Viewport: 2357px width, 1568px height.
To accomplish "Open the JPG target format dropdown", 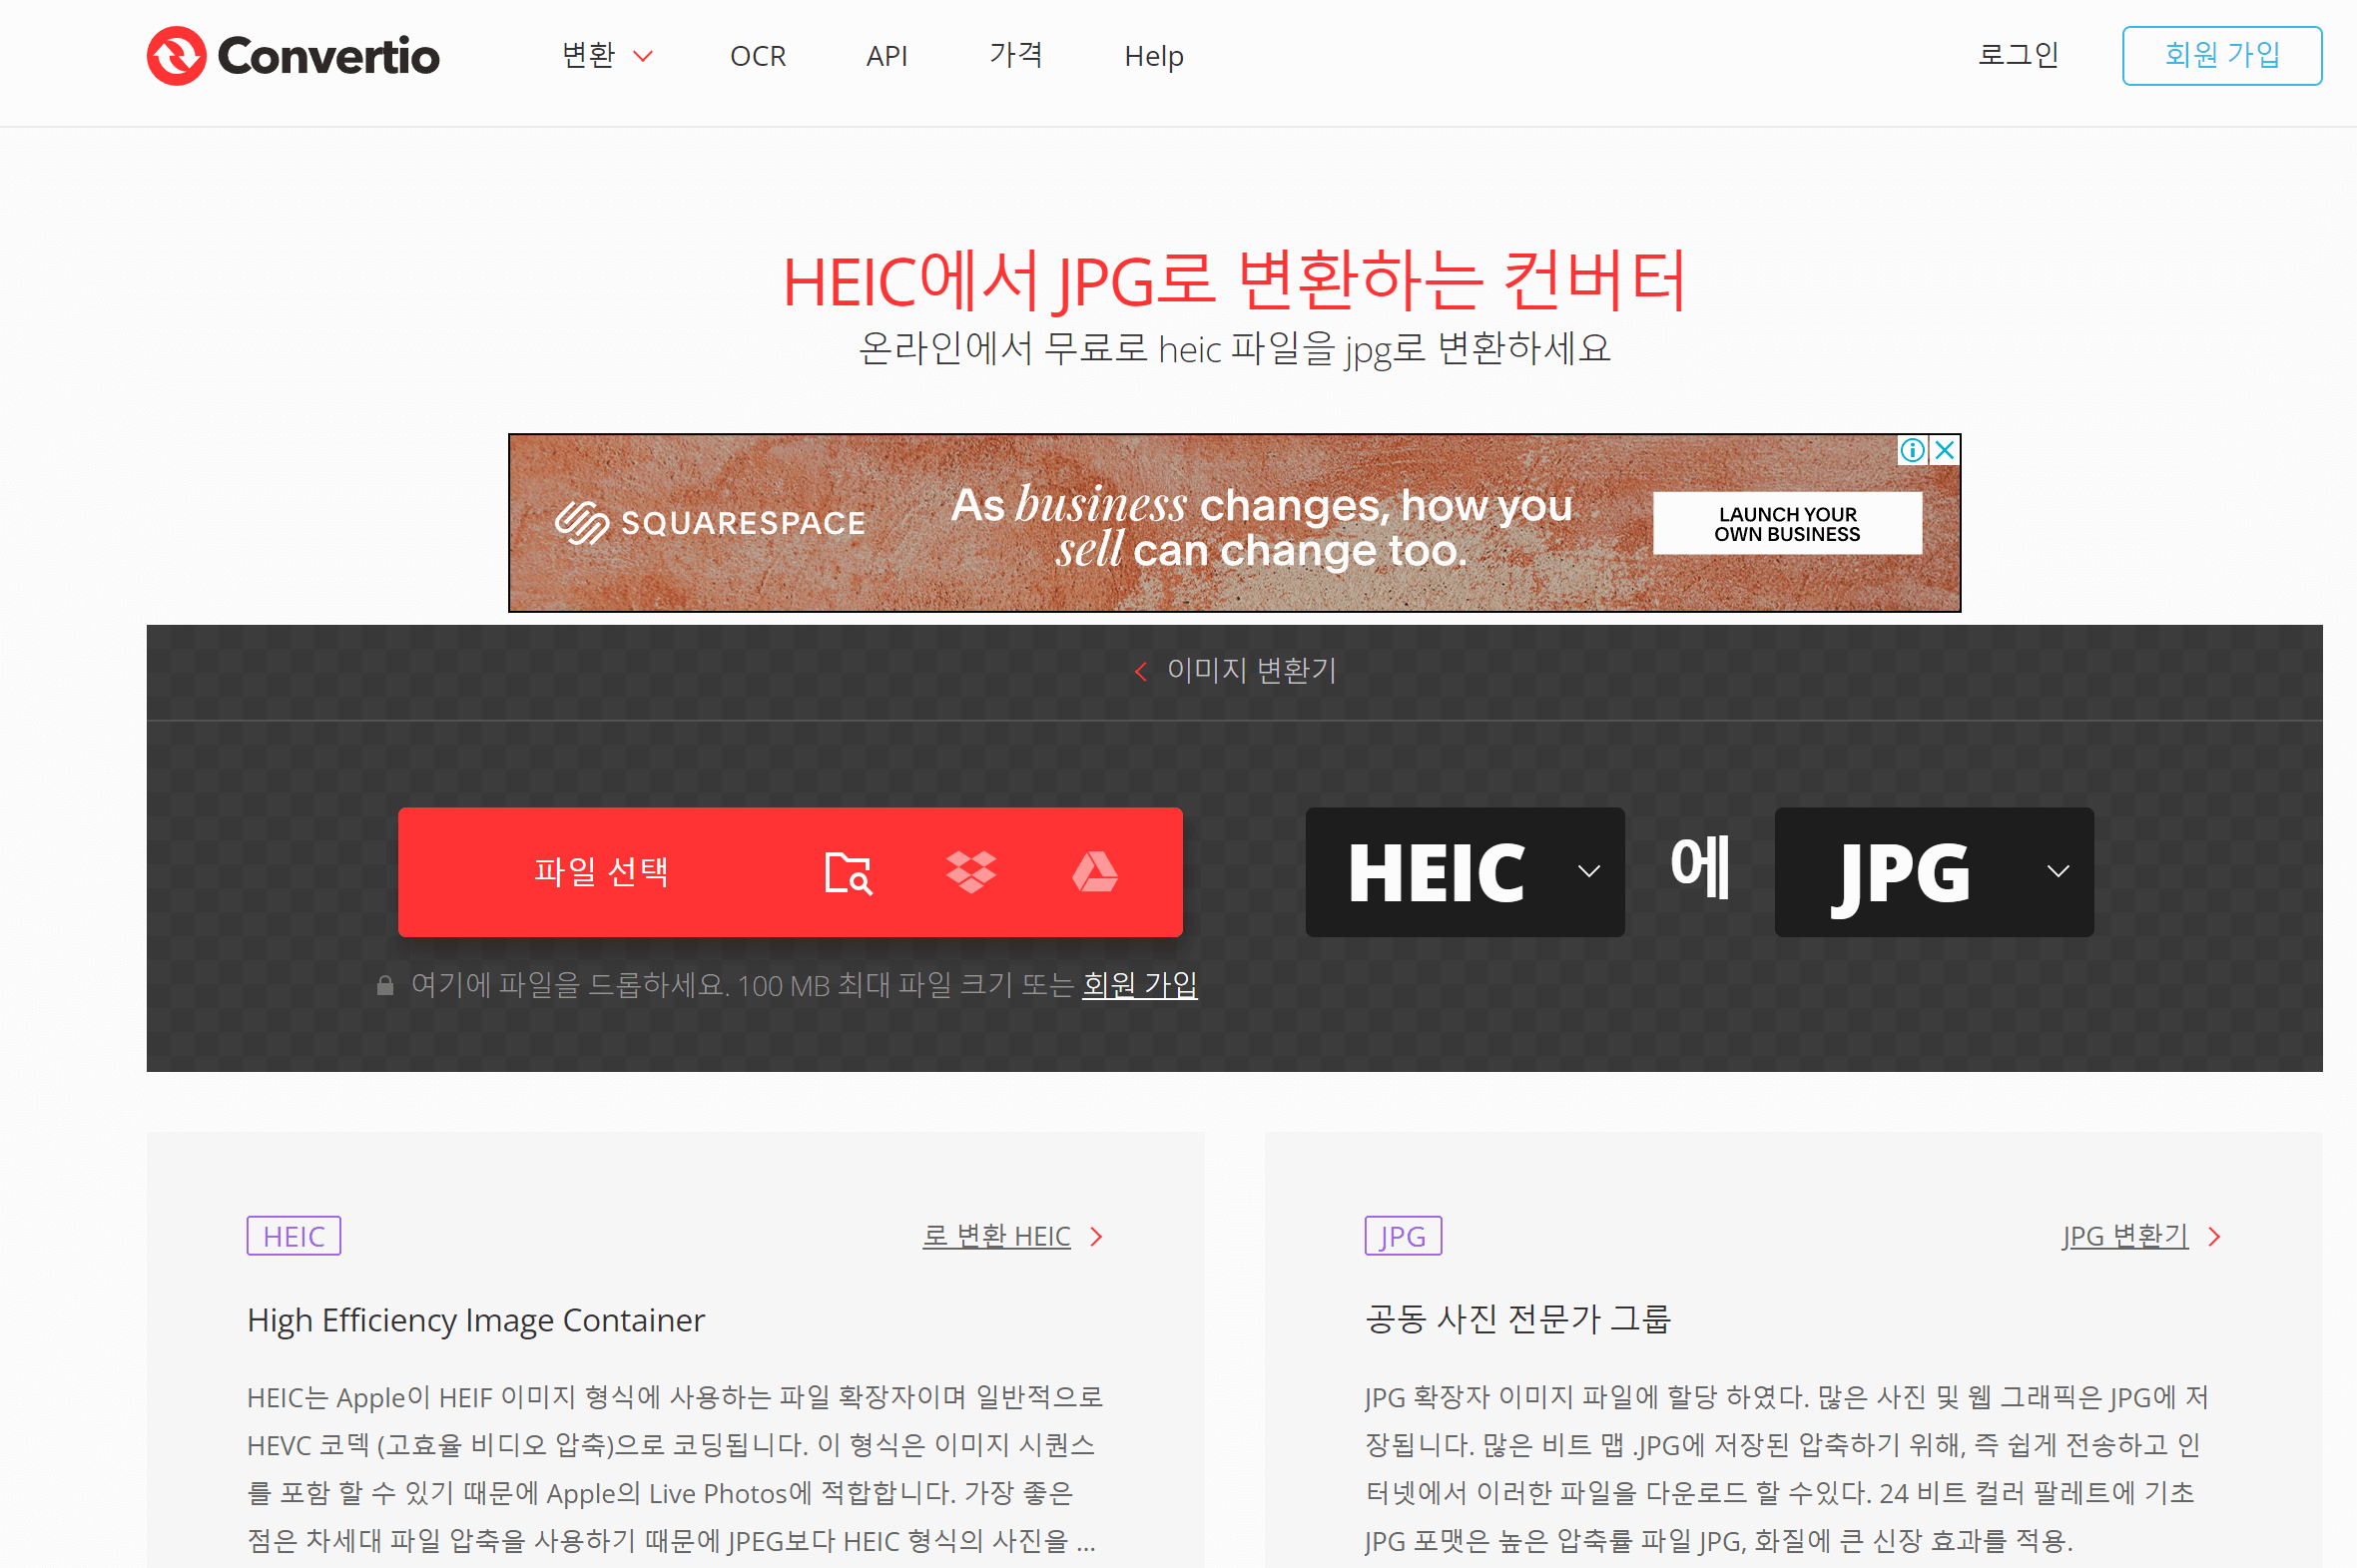I will pyautogui.click(x=1932, y=871).
